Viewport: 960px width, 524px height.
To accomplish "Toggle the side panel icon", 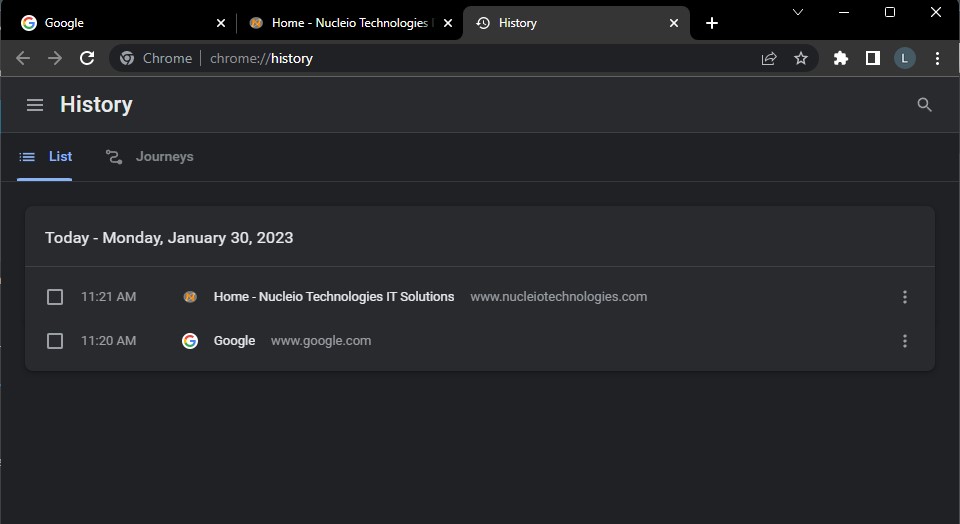I will point(872,58).
